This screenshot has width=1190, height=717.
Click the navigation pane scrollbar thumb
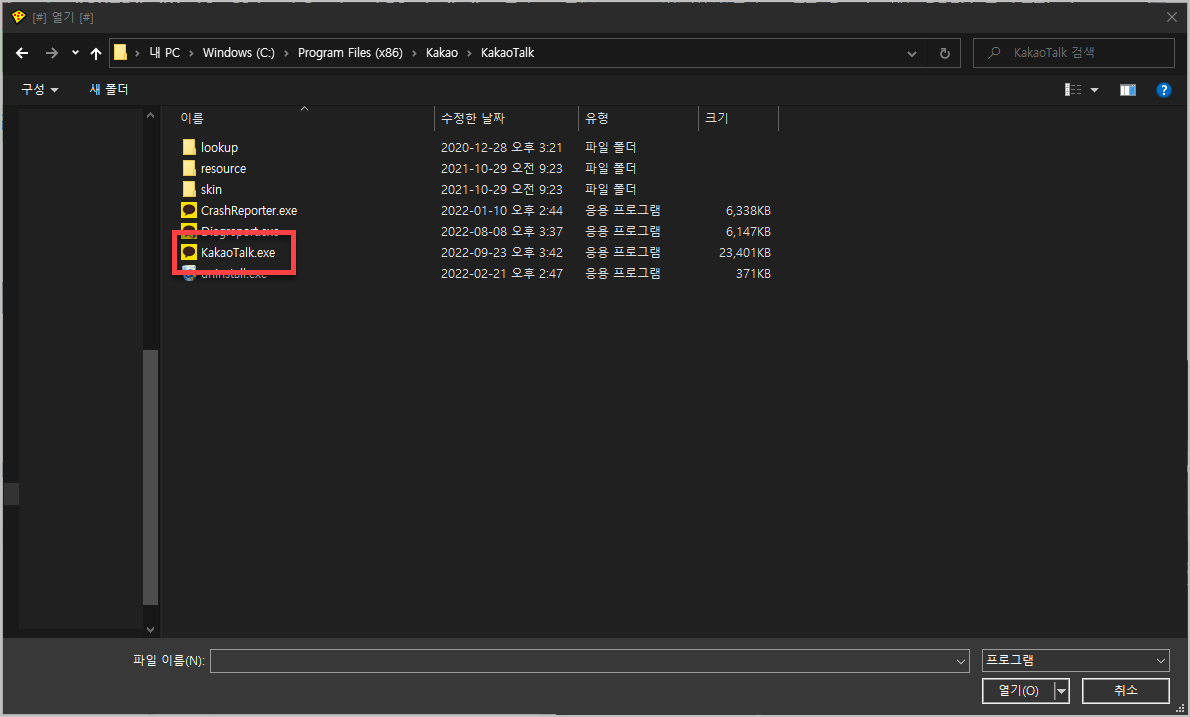point(150,476)
